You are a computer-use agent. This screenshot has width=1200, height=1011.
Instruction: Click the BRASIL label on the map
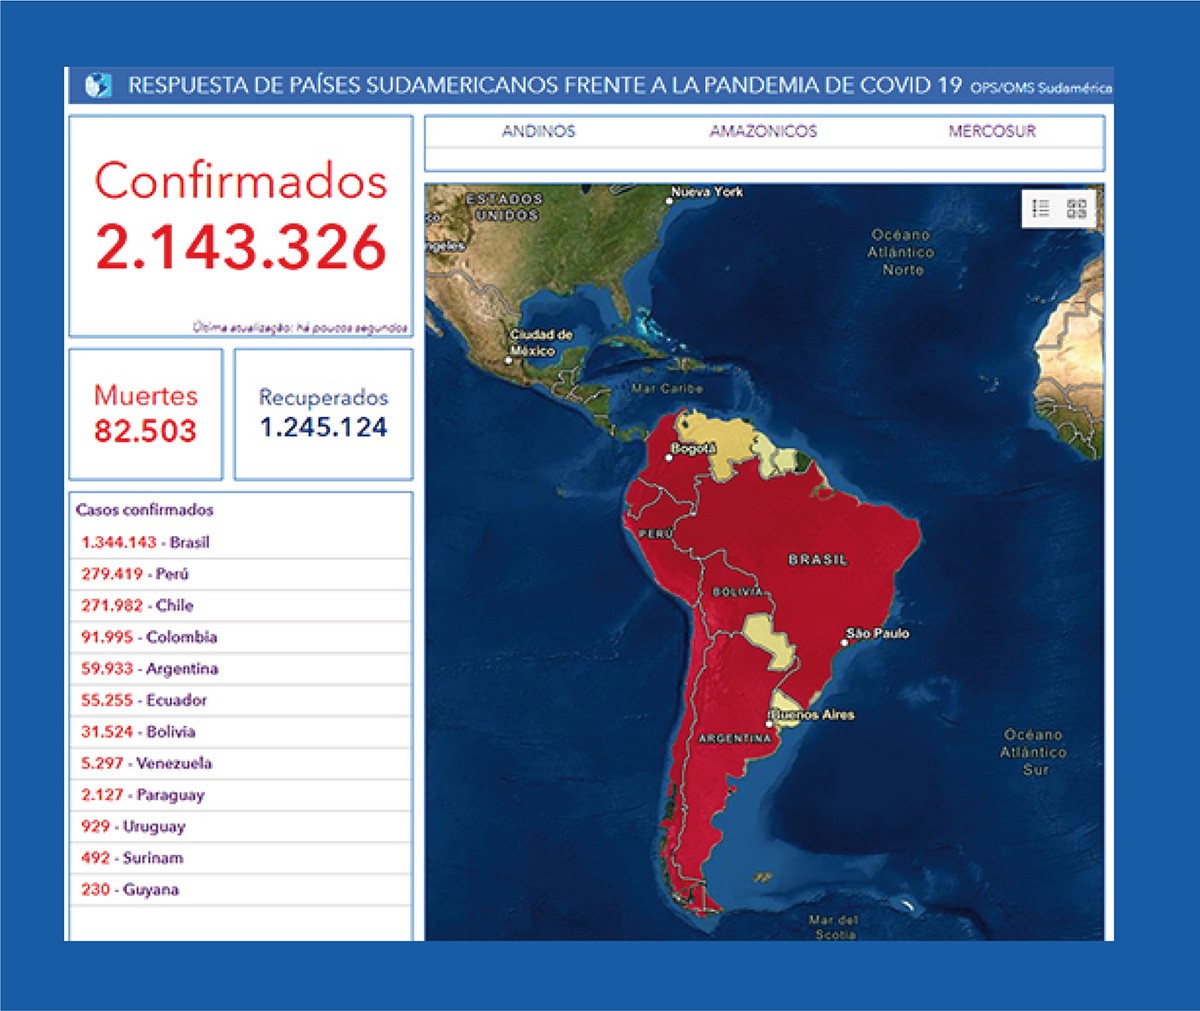coord(817,560)
